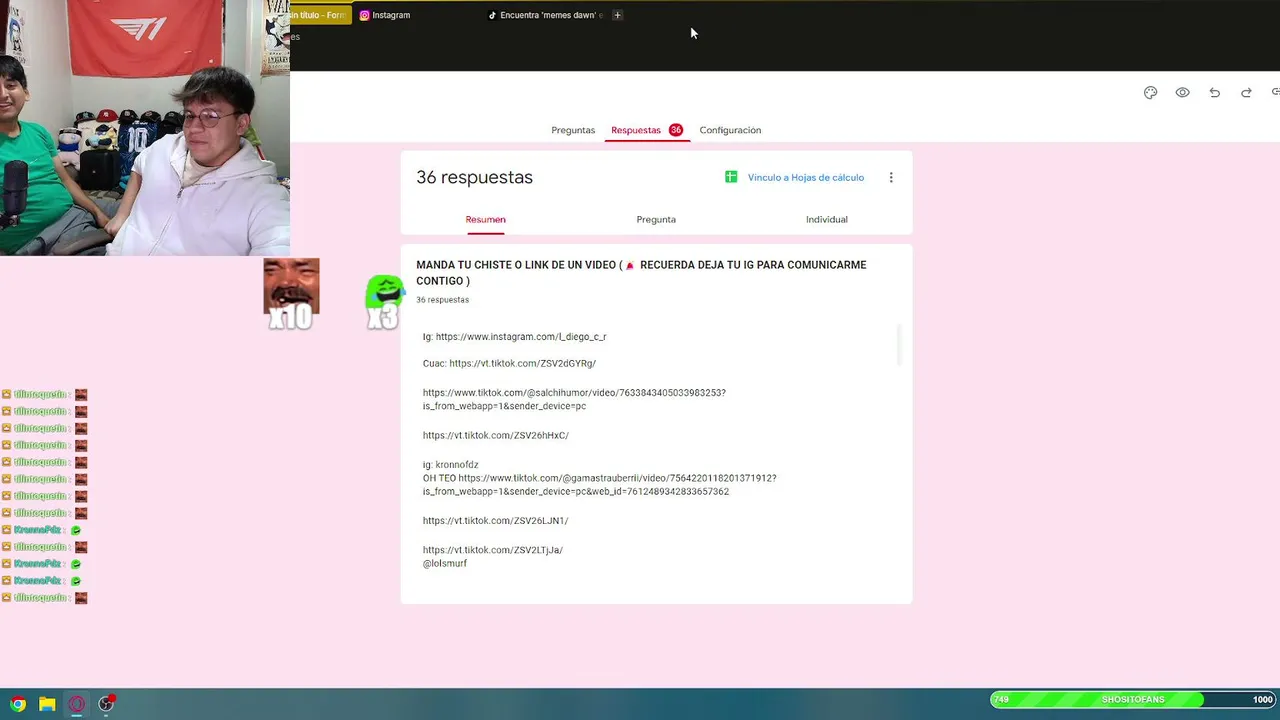Open the three-dot responses menu
Screen dimensions: 1280x720
pyautogui.click(x=891, y=177)
